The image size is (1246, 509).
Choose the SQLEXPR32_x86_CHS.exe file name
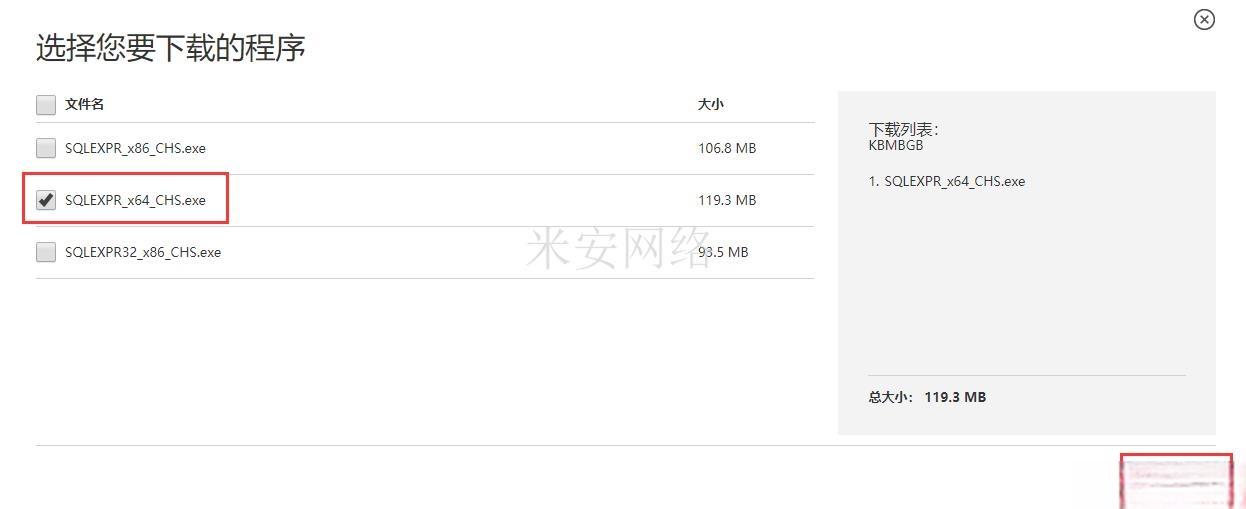pyautogui.click(x=143, y=252)
